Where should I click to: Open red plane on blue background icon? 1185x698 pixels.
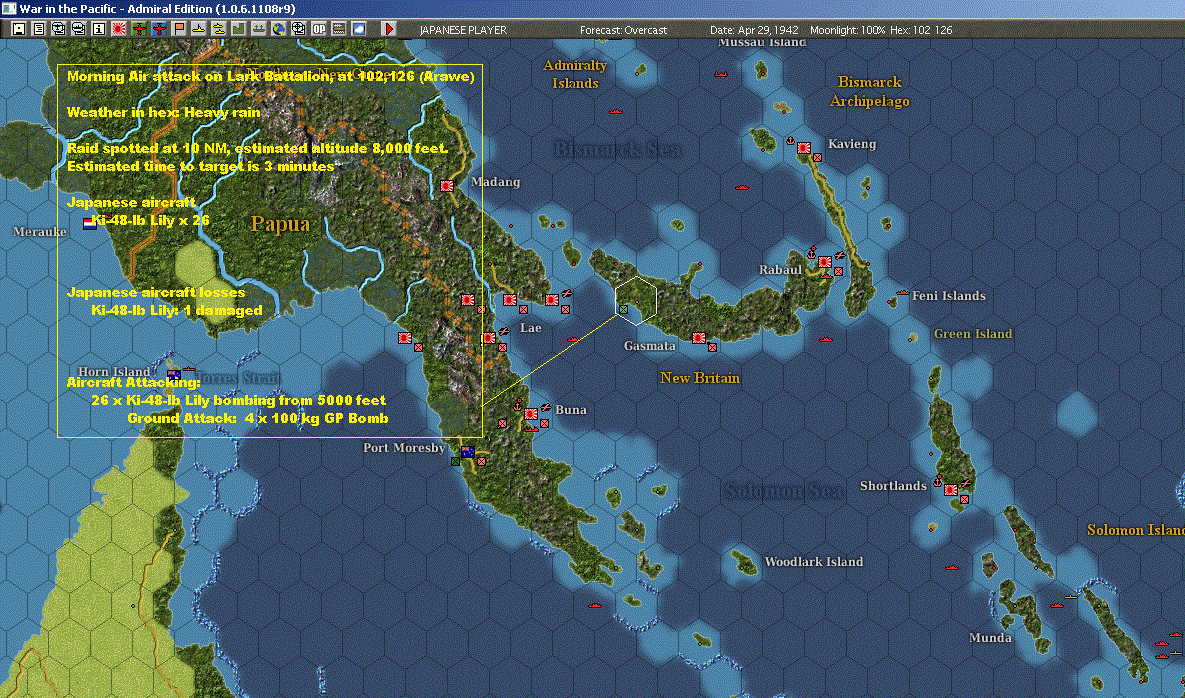pos(159,29)
